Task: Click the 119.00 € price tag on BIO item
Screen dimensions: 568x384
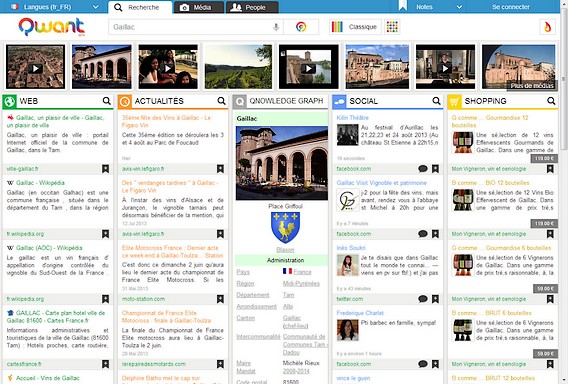Action: tap(544, 224)
